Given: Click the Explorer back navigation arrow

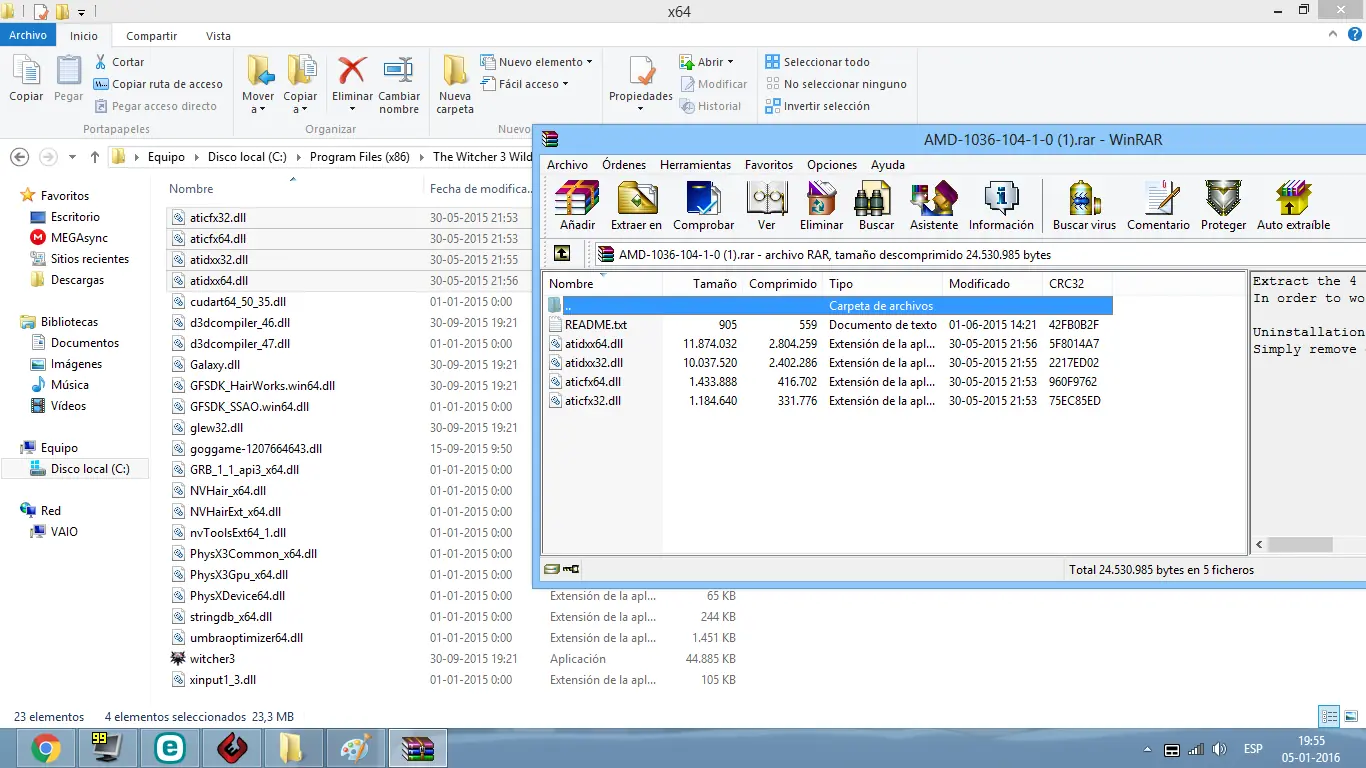Looking at the screenshot, I should point(19,157).
